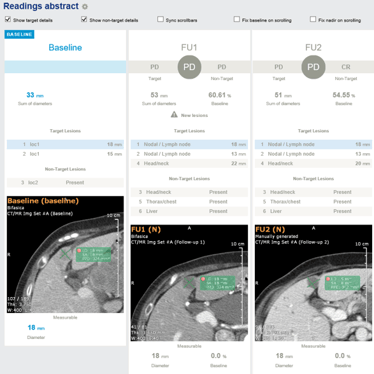This screenshot has width=374, height=374.
Task: Select FU2 Liver non-target lesion row
Action: coord(313,211)
